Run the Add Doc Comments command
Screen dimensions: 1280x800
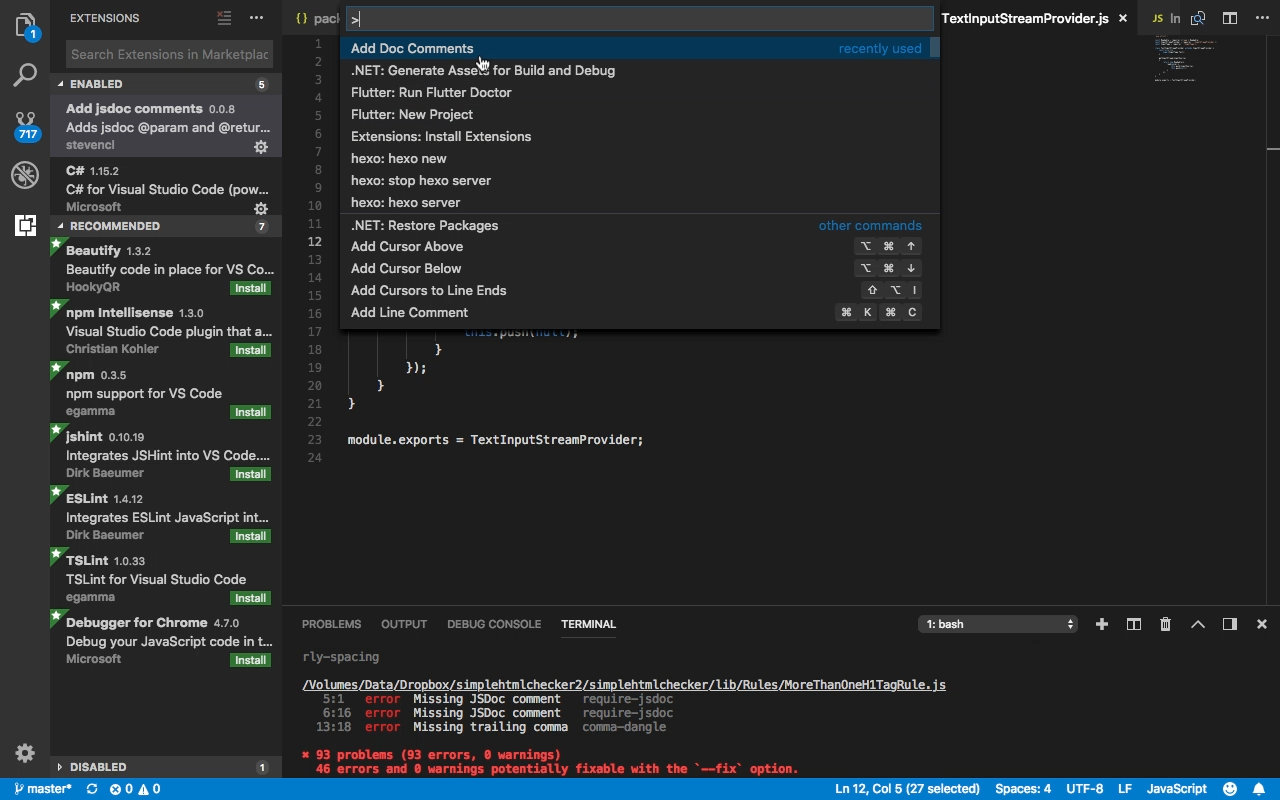[x=640, y=48]
